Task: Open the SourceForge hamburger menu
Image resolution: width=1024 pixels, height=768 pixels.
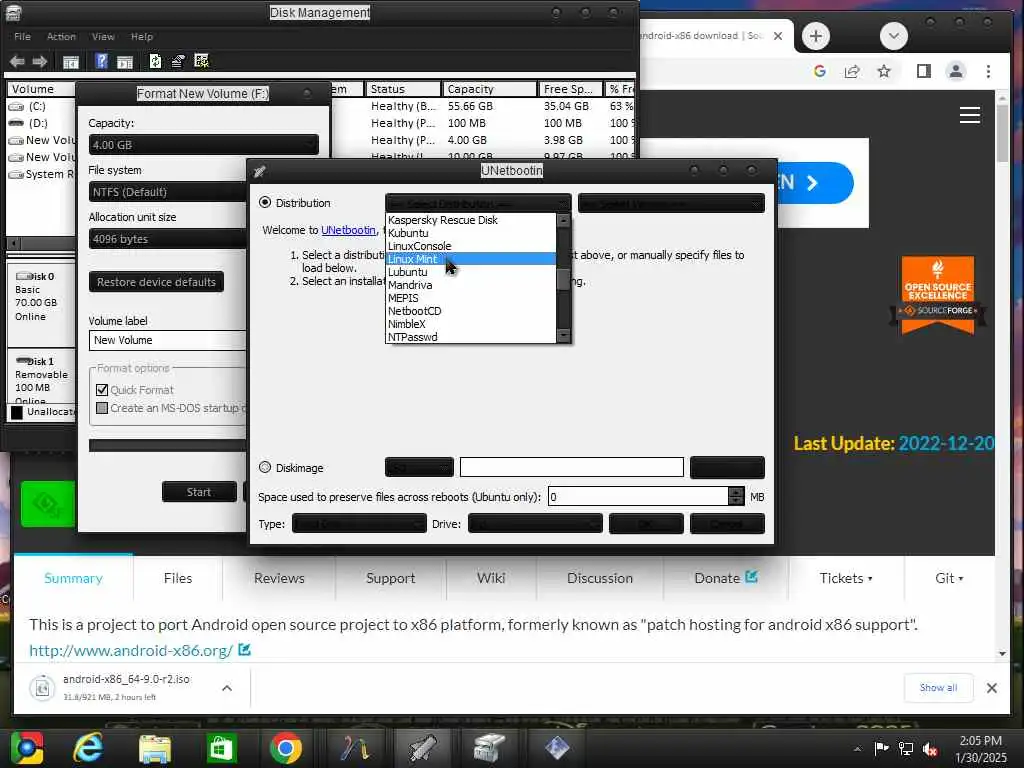Action: tap(970, 115)
